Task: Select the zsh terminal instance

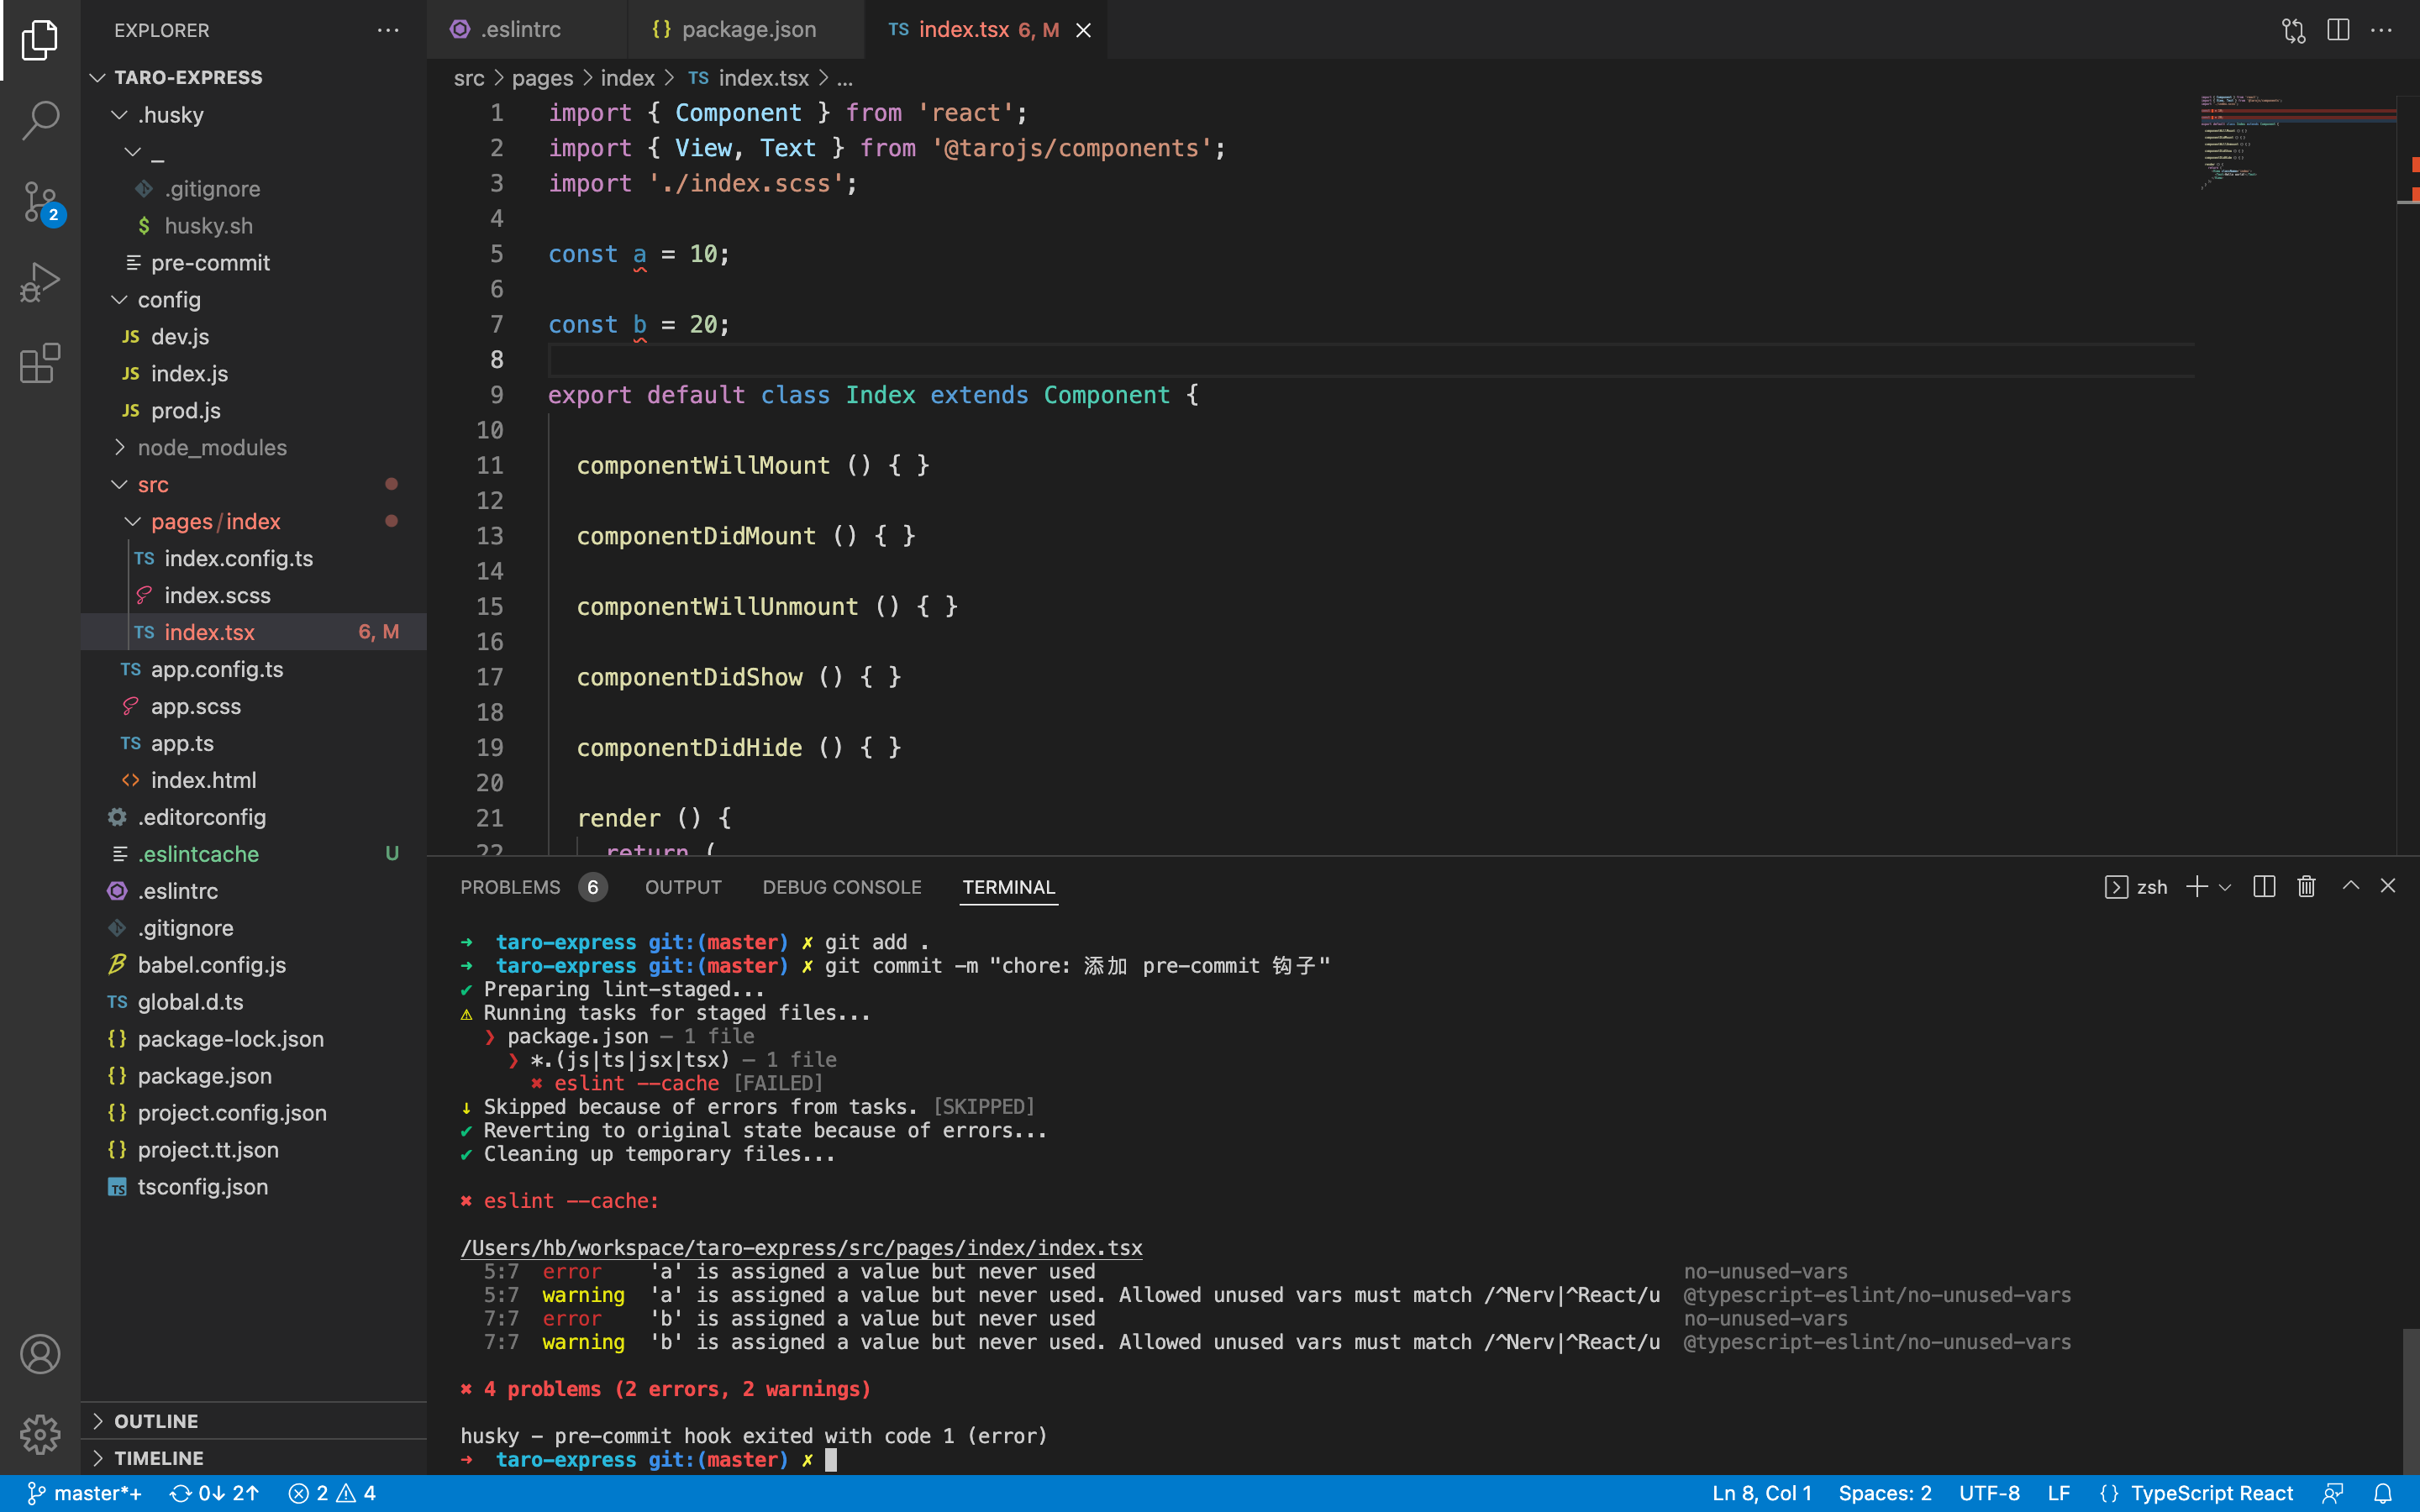Action: [2136, 887]
